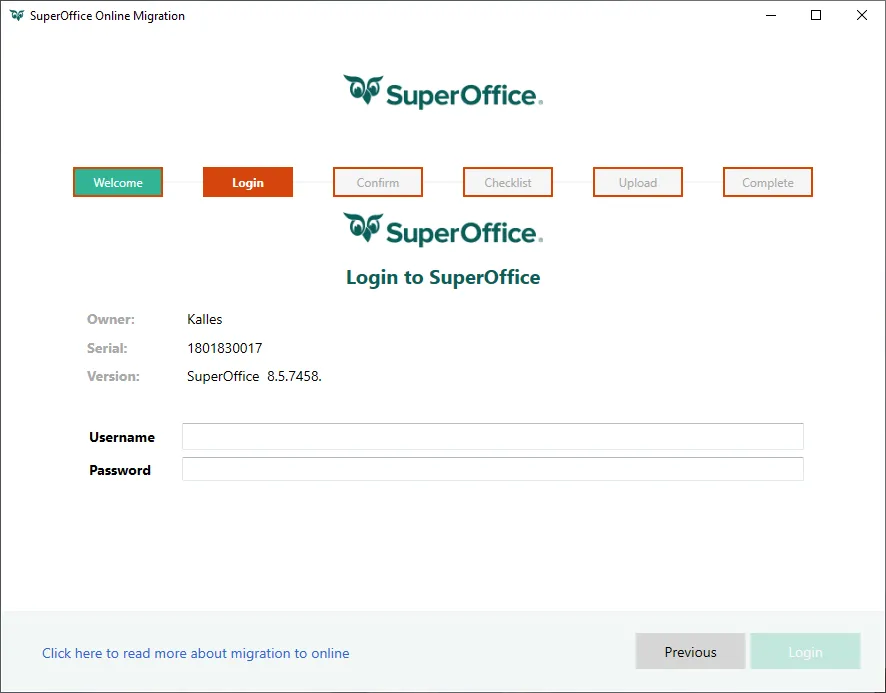Go to the Welcome step
Screen dimensions: 886x693
coord(118,182)
